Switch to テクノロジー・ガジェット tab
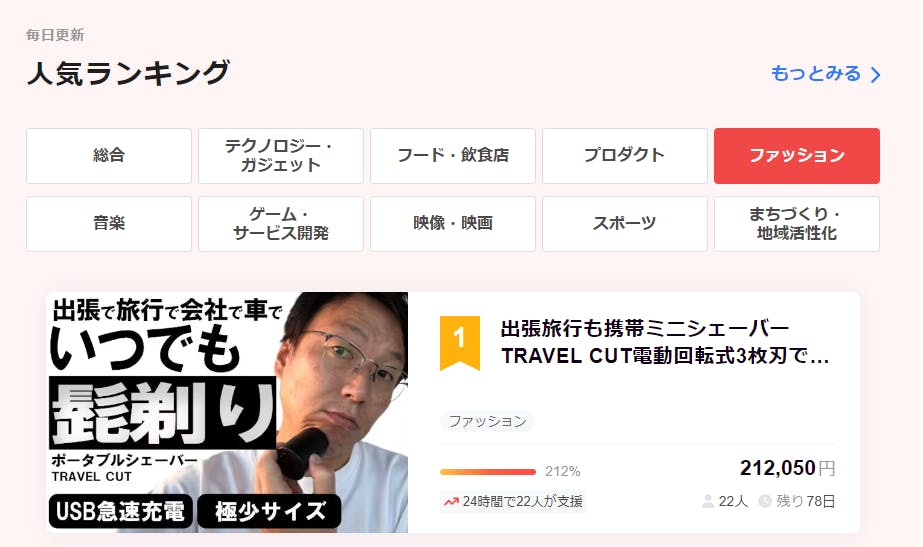The image size is (923, 547). [281, 156]
